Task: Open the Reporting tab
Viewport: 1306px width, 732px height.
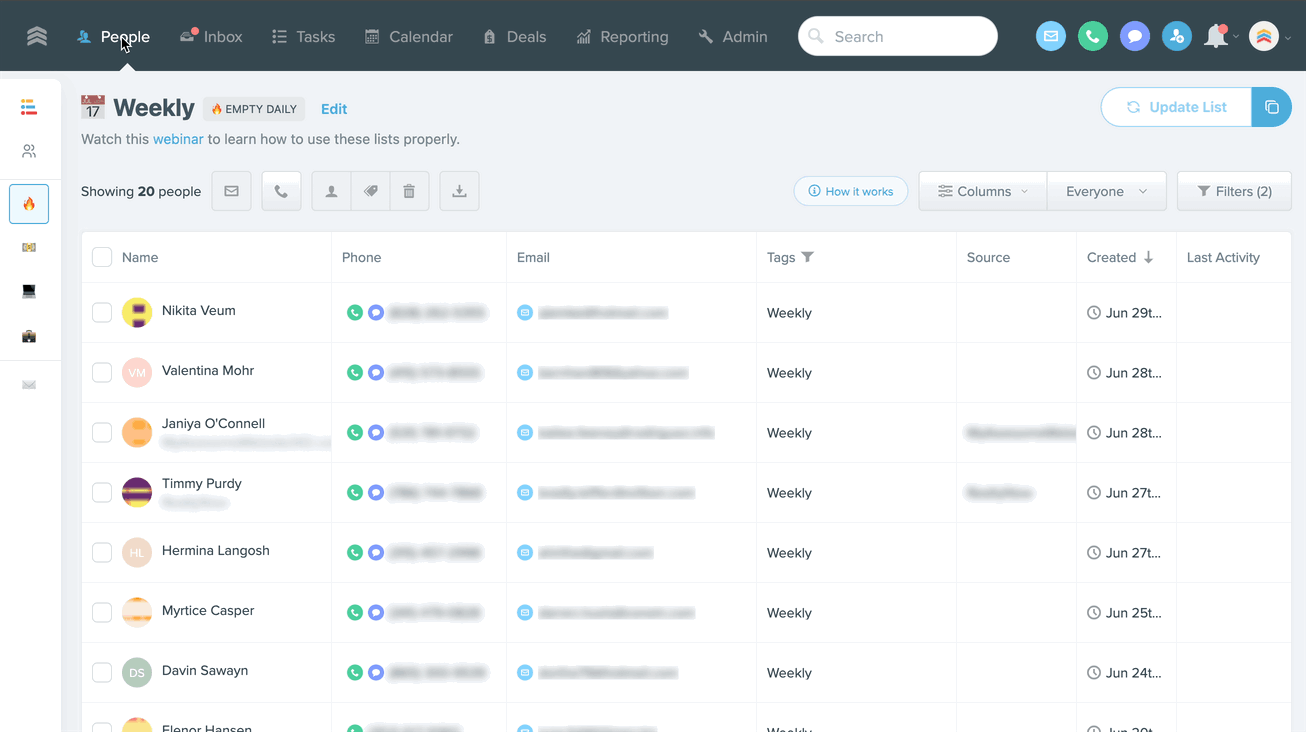Action: click(x=622, y=37)
